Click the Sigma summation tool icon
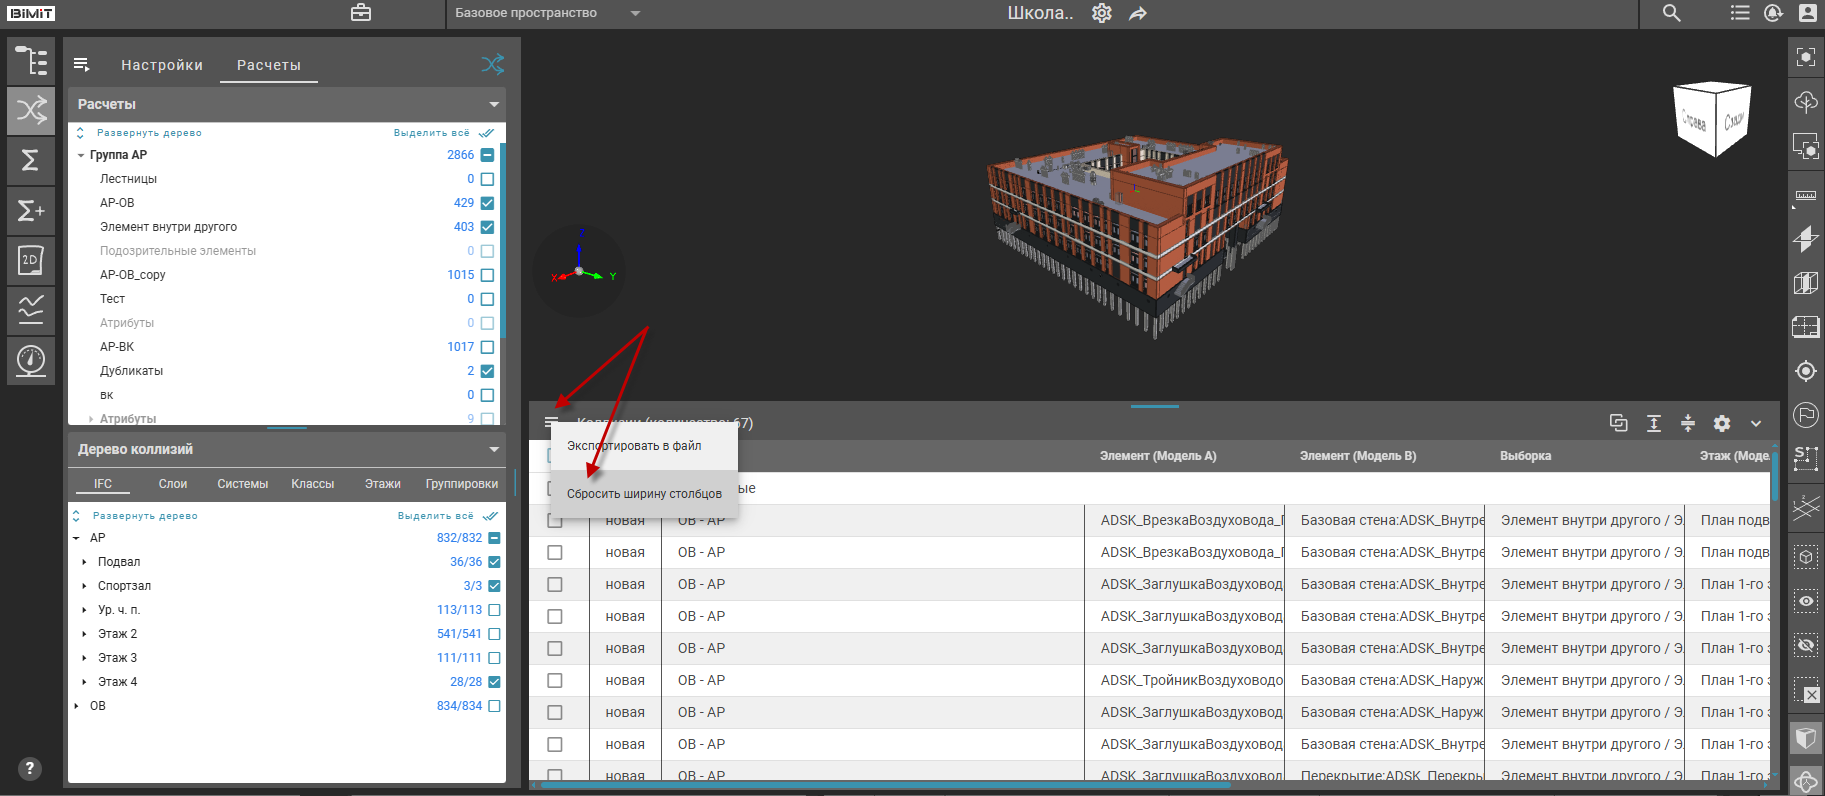This screenshot has width=1825, height=796. click(x=31, y=160)
